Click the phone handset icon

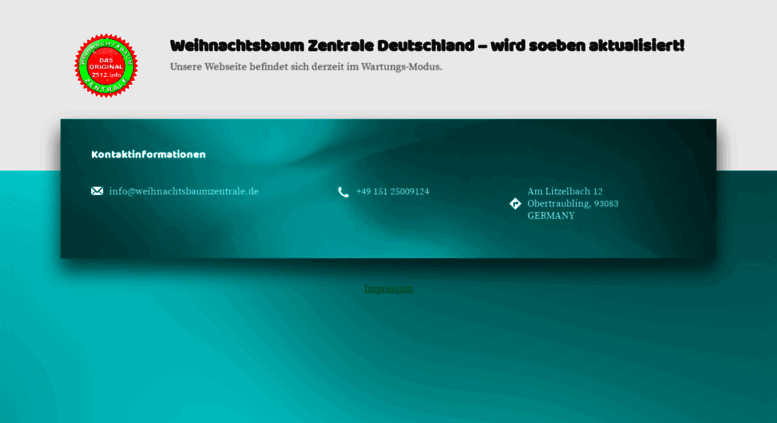coord(343,192)
